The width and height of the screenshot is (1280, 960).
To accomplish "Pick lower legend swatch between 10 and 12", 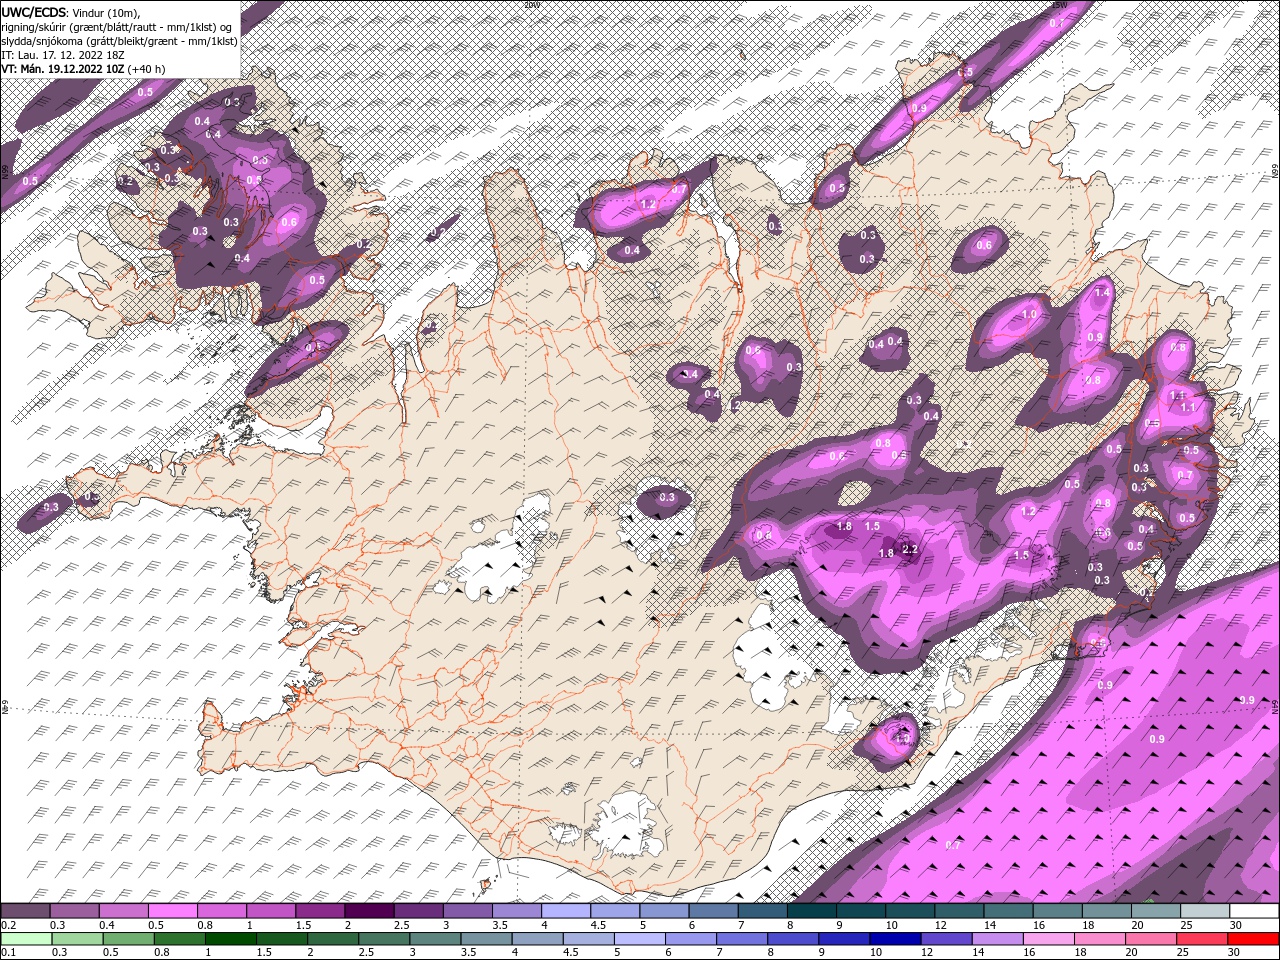I will pos(896,939).
